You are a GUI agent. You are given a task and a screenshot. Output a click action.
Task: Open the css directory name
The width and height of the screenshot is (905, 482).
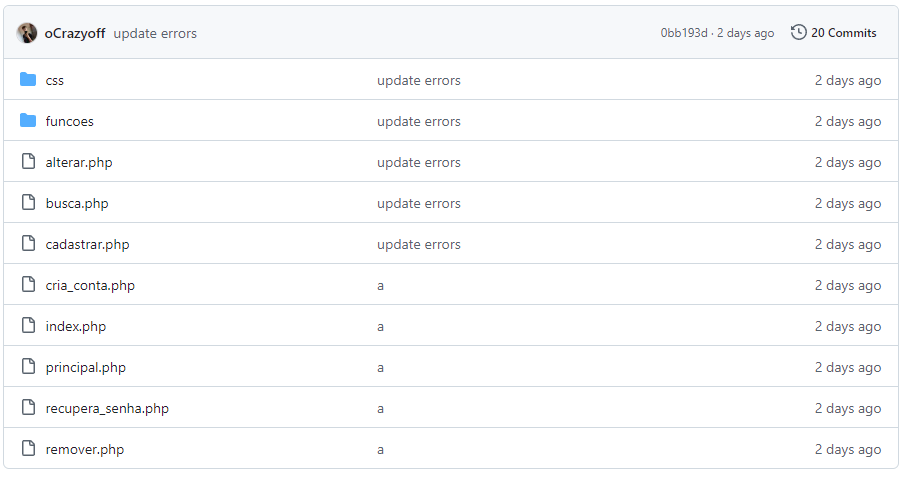[54, 81]
